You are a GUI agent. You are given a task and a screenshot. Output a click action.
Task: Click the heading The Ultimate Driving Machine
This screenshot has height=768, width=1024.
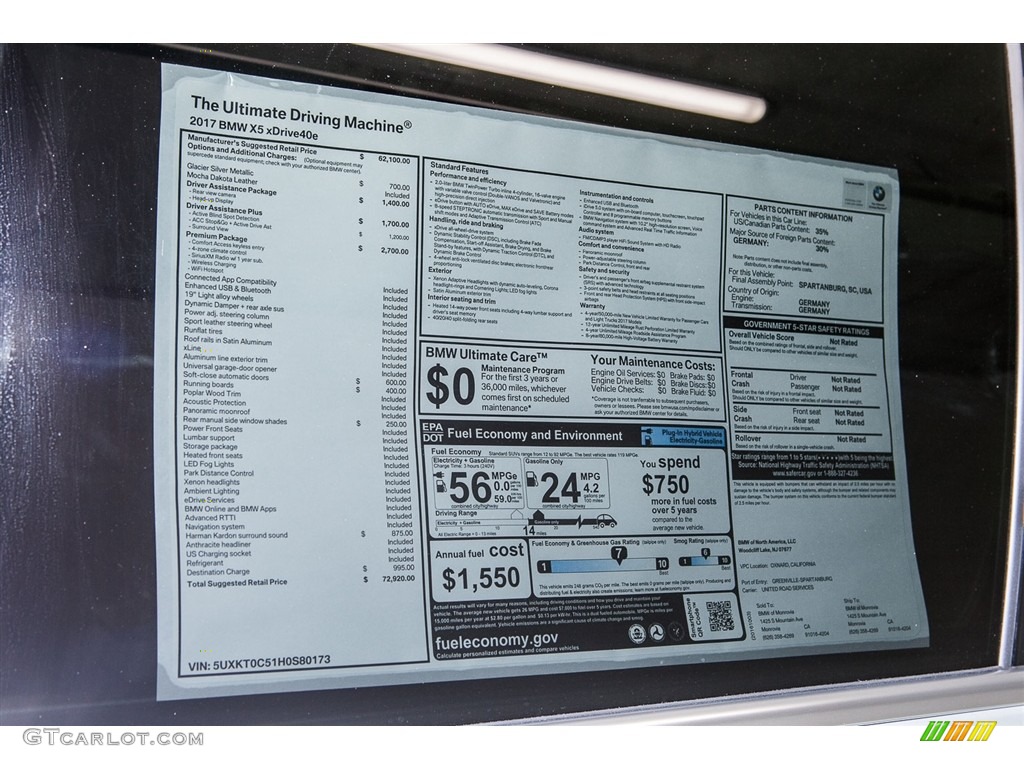click(301, 115)
